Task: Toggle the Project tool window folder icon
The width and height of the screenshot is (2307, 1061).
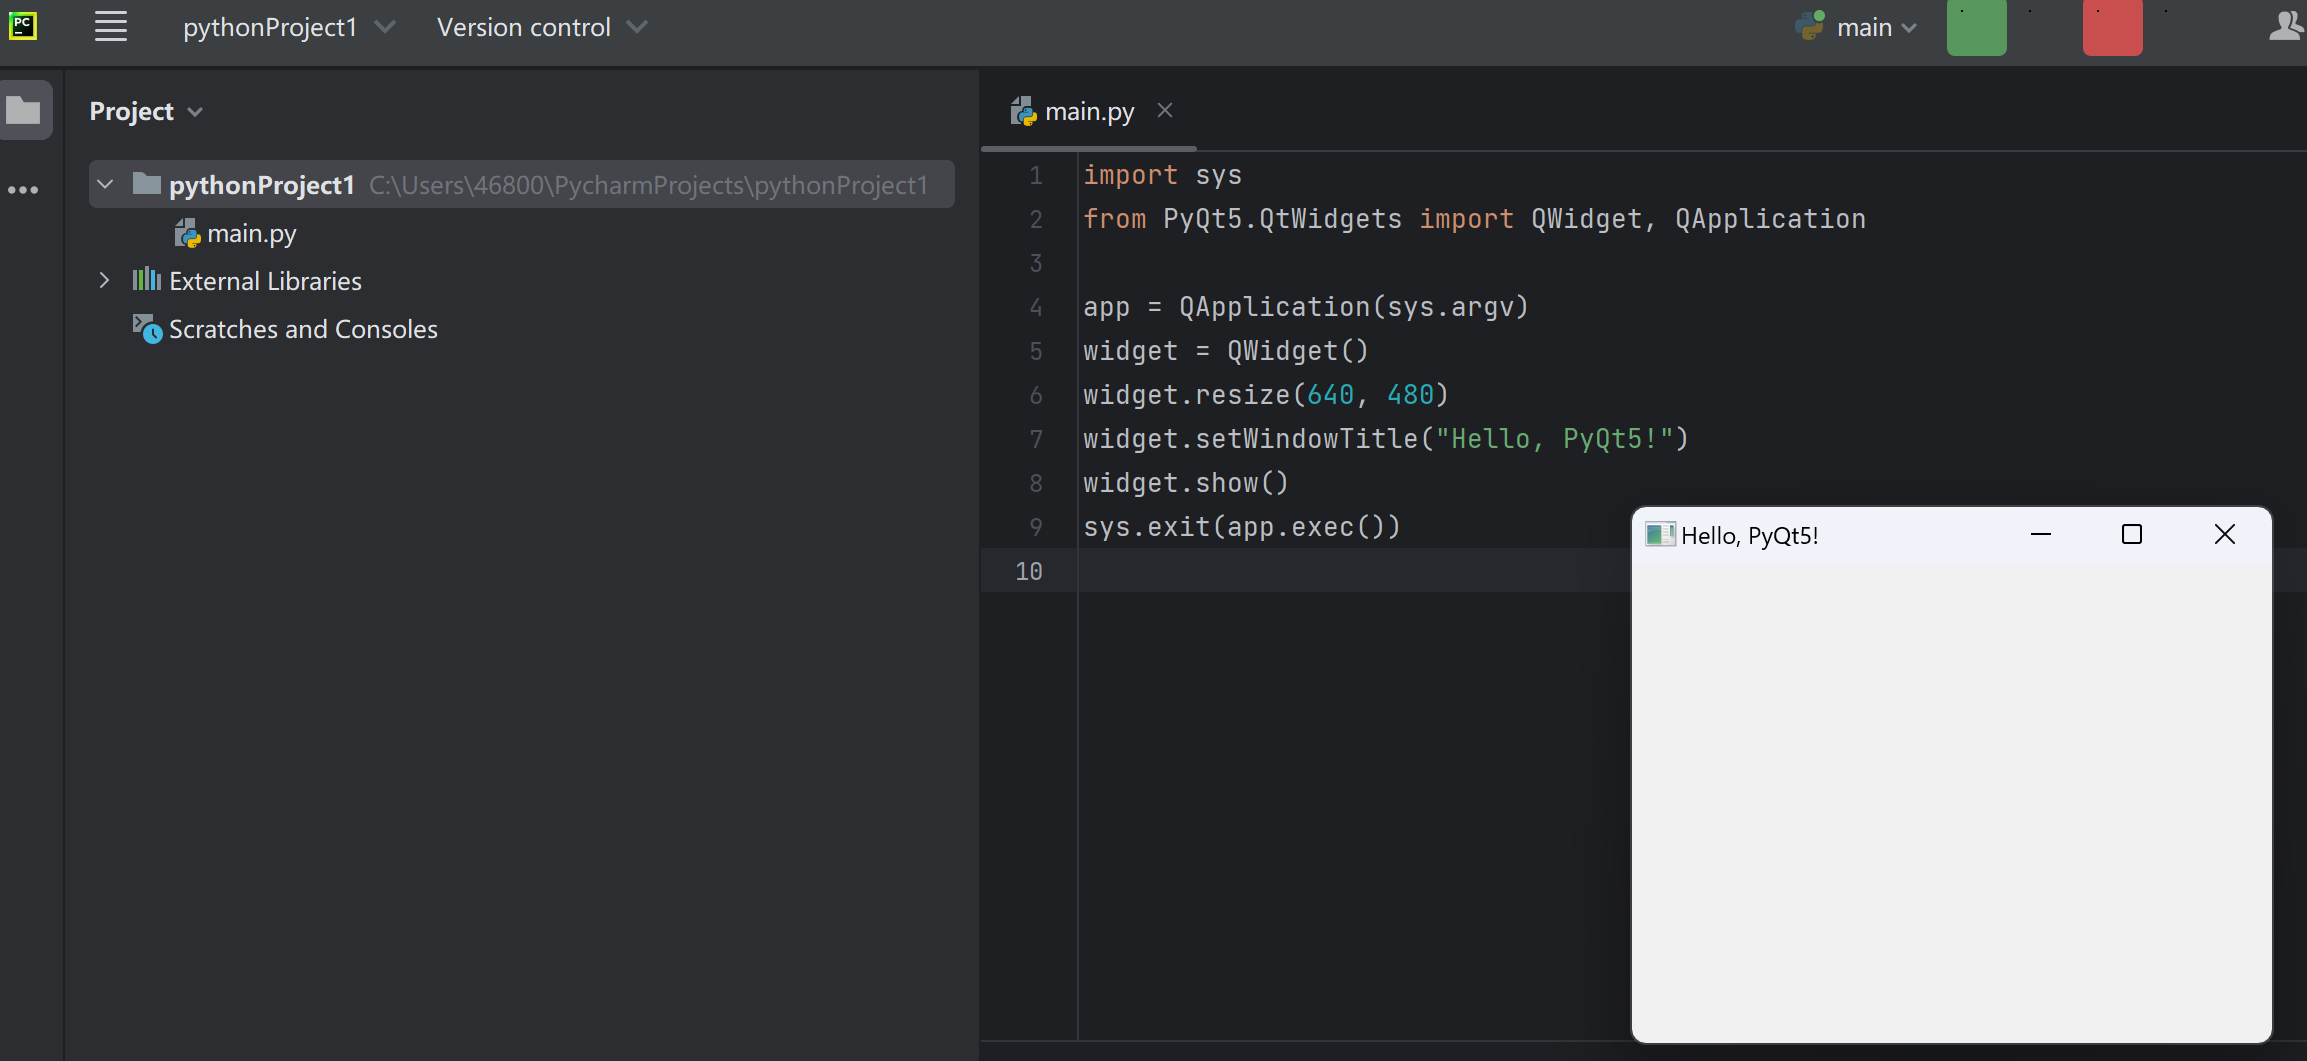Action: pos(24,110)
